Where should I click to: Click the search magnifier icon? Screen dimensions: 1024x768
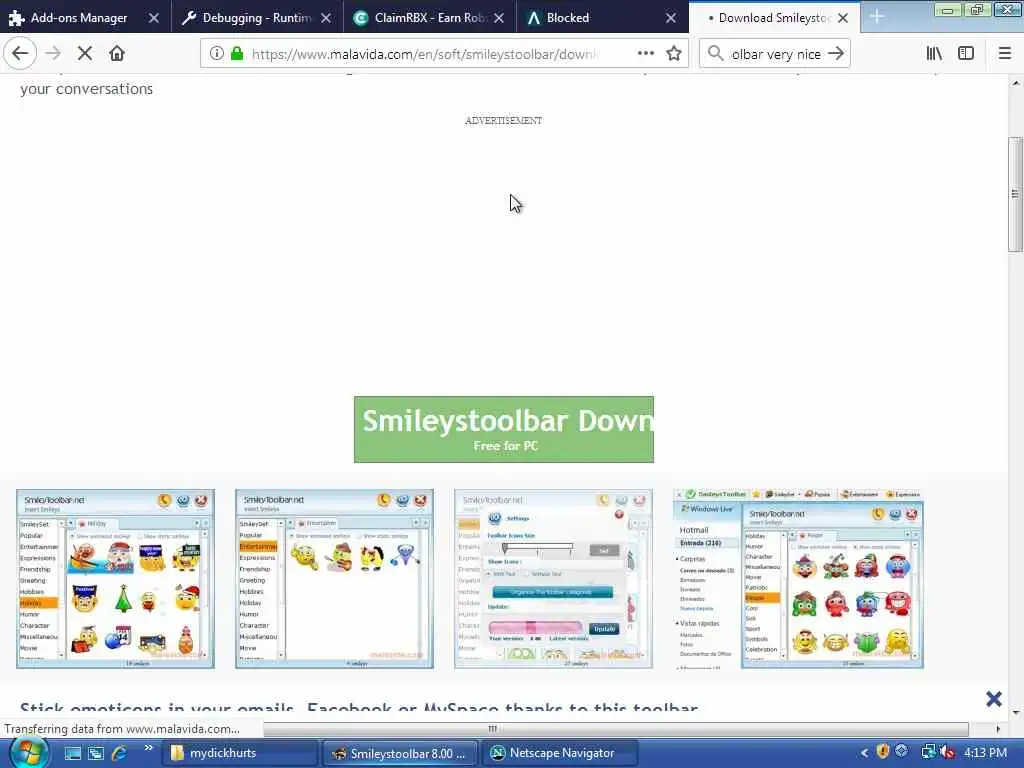point(716,54)
